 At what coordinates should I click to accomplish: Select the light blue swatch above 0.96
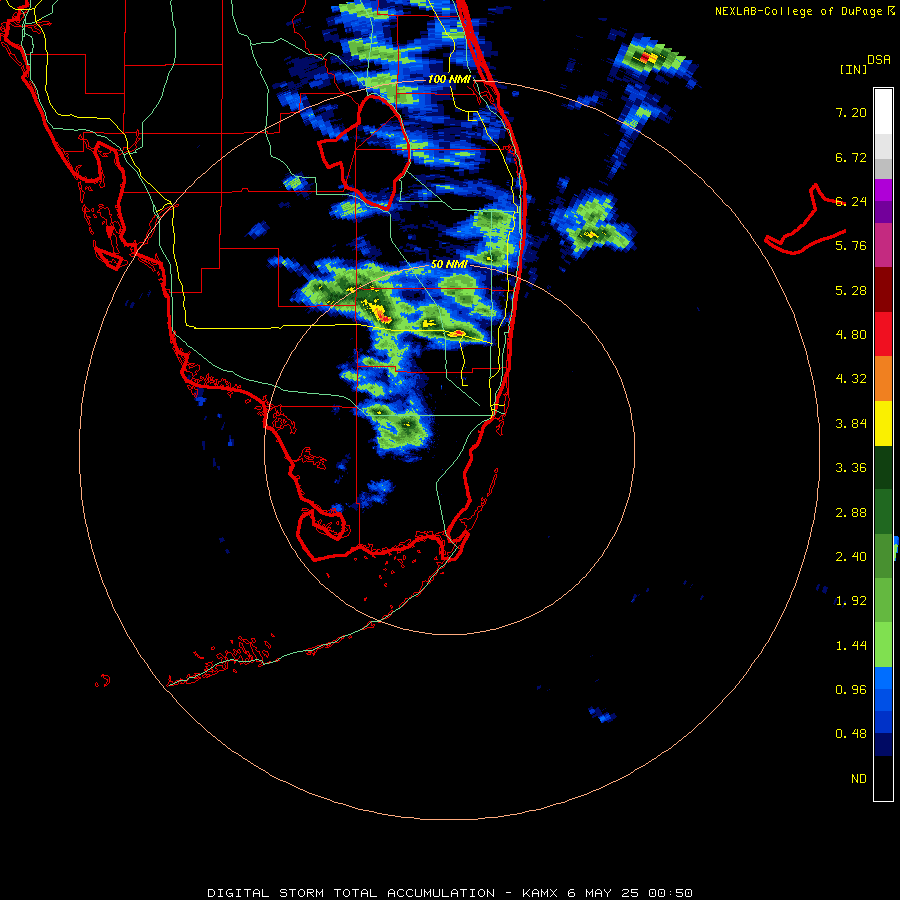coord(883,678)
